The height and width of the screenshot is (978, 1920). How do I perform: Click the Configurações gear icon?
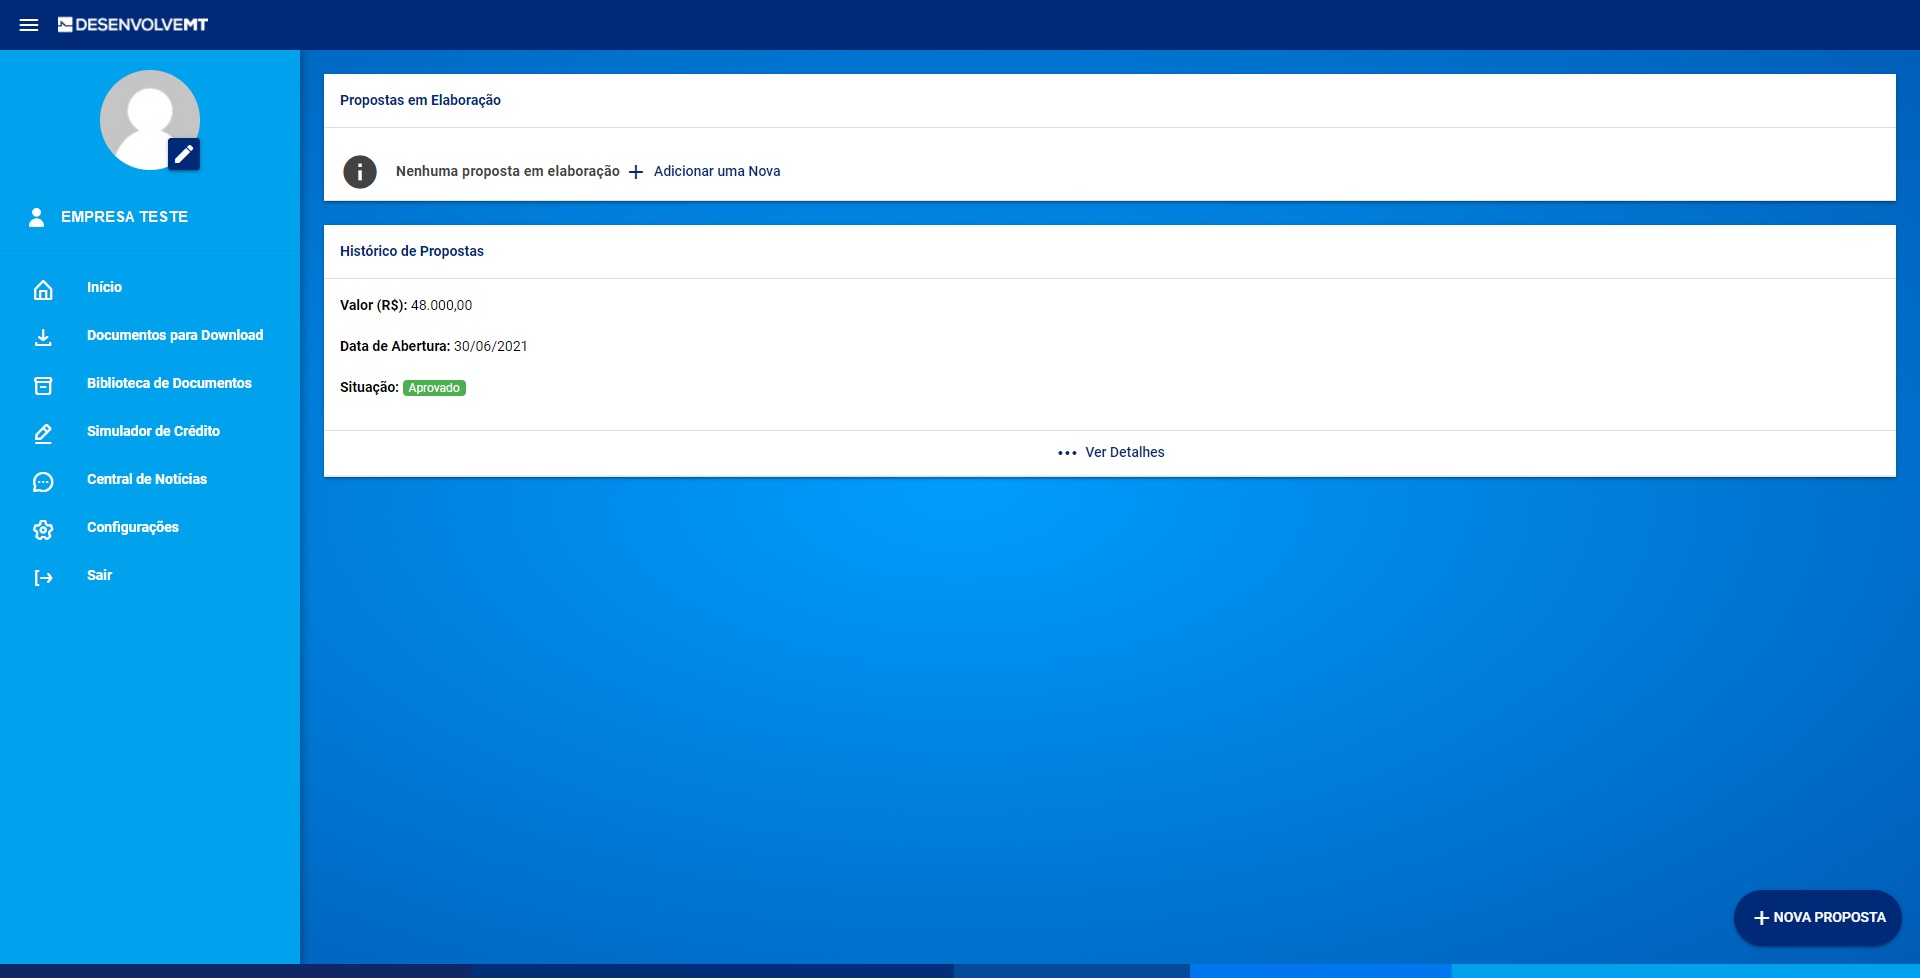click(x=43, y=530)
